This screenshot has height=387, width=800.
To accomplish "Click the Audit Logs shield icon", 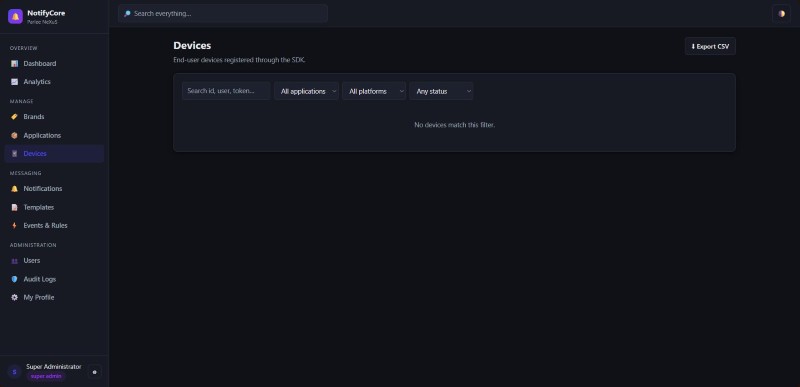I will tap(14, 279).
